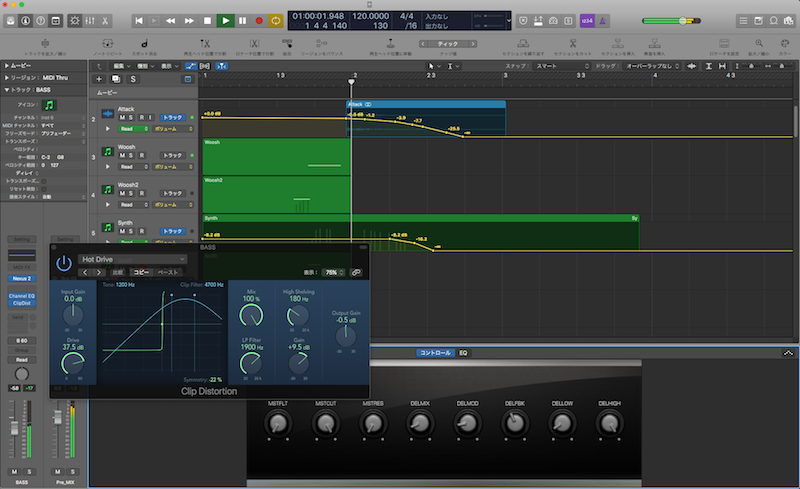Click the Split at Playhead toolbar icon
Viewport: 800px width, 489px height.
205,44
